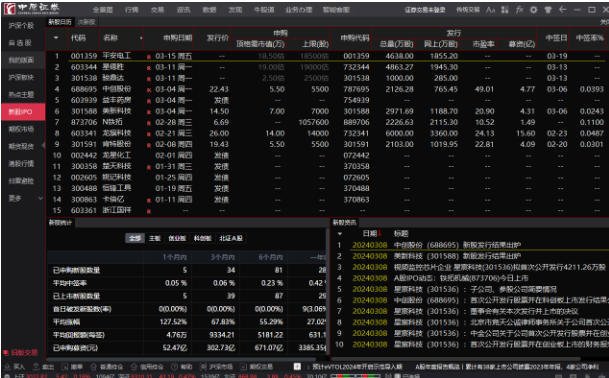Click the back arrow icon in title bar
This screenshot has width=609, height=378.
[562, 10]
